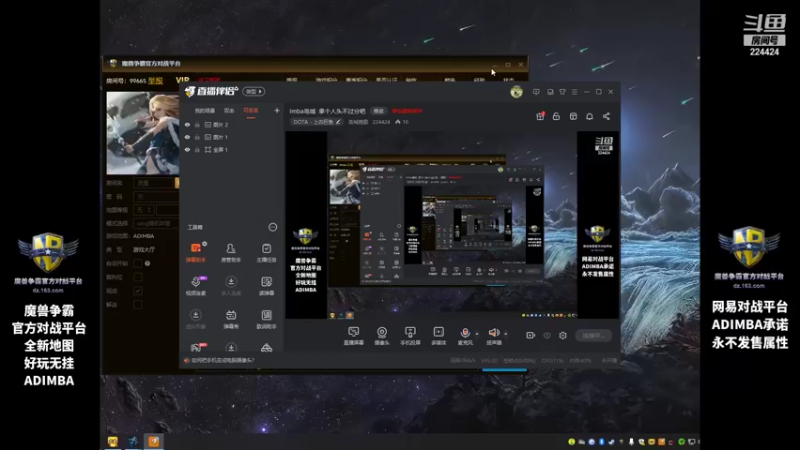This screenshot has width=800, height=450.
Task: Select the orange highlighted third scene tab
Action: pyautogui.click(x=251, y=111)
